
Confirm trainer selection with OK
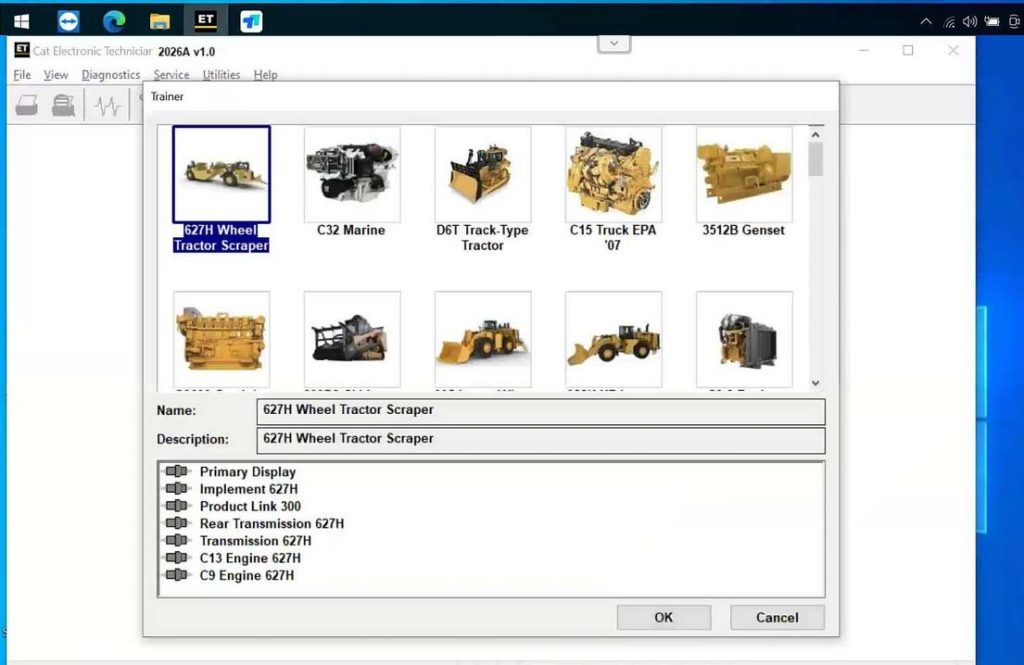[664, 617]
